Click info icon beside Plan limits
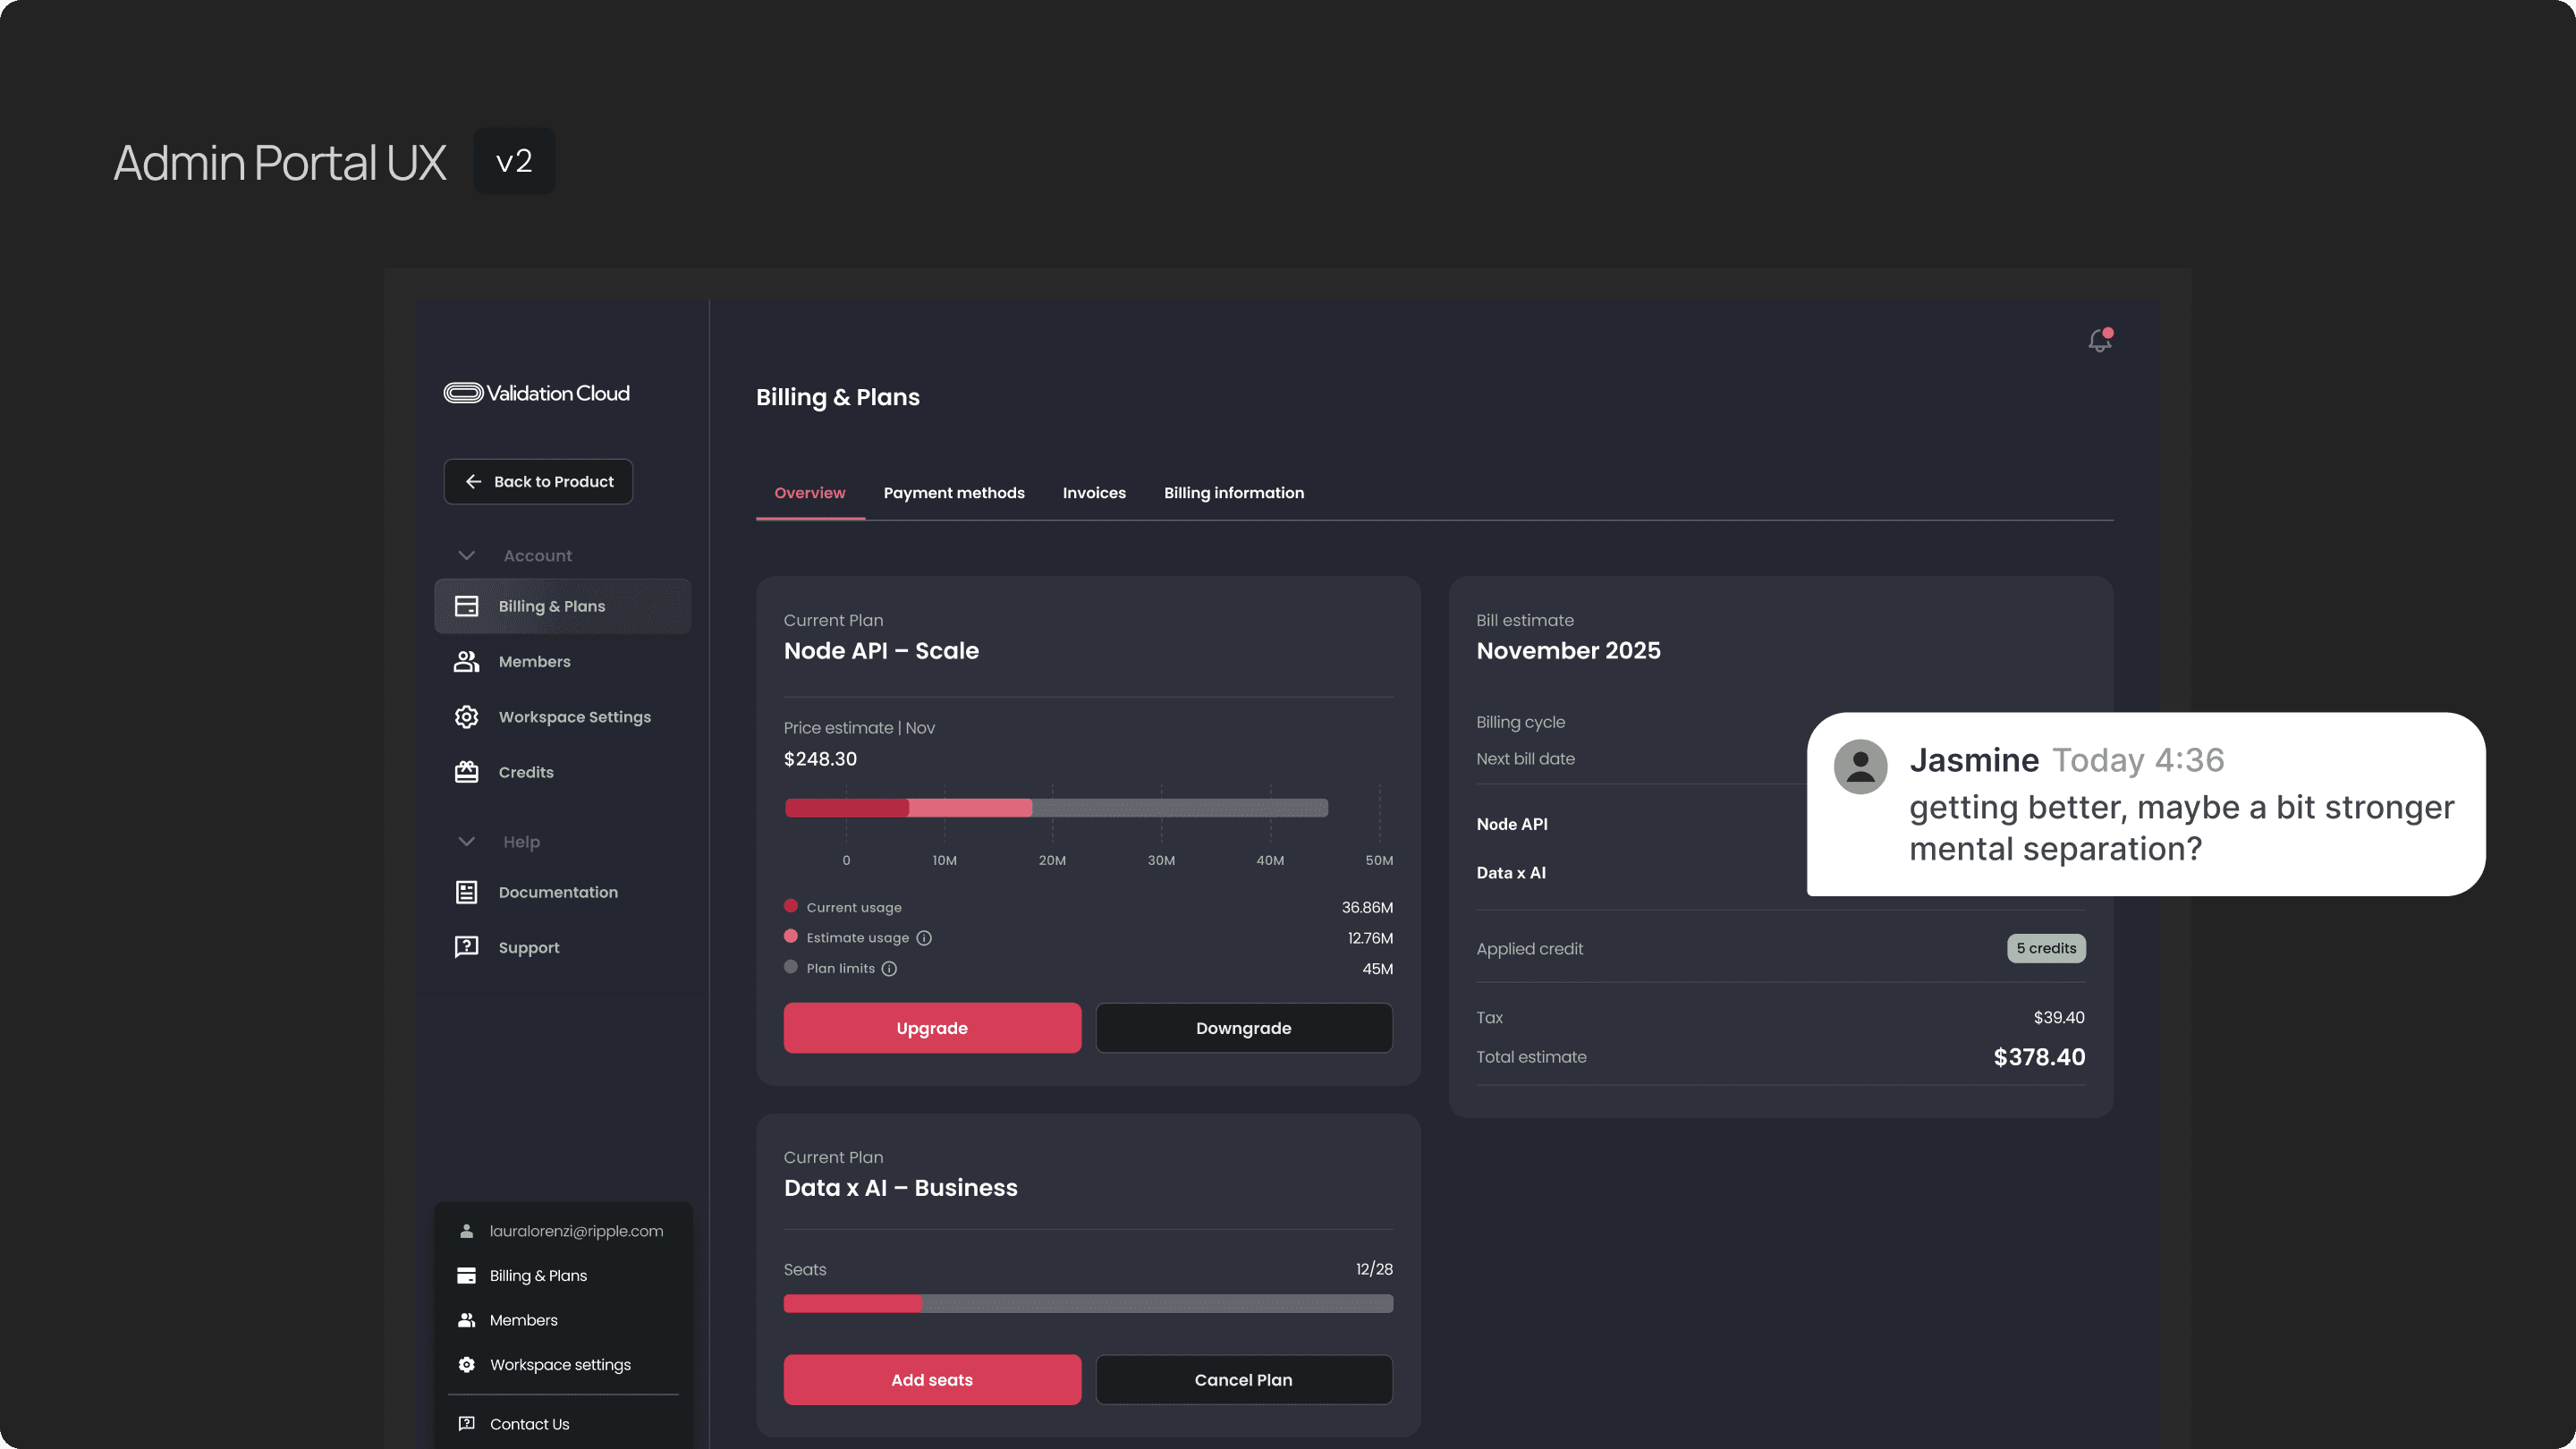 (x=889, y=969)
